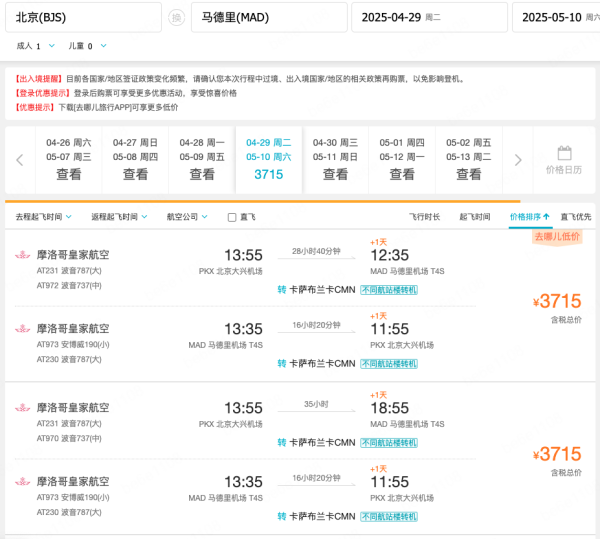Image resolution: width=600 pixels, height=539 pixels.
Task: Open 去程起飞时间 filter dropdown
Action: point(43,217)
